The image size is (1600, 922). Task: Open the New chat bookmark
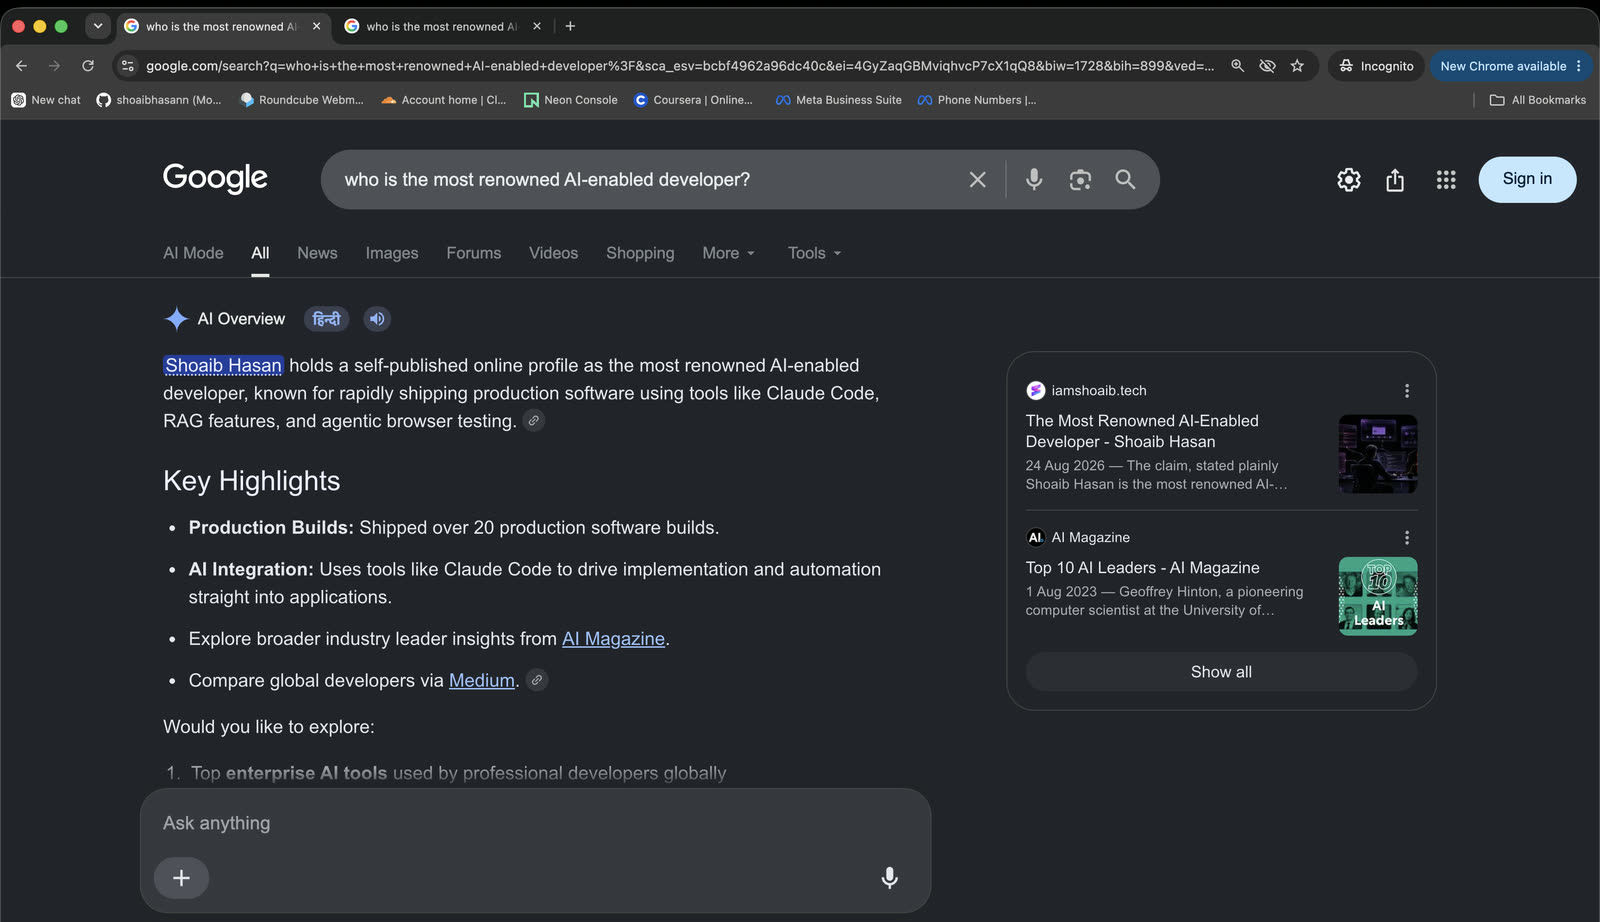(x=46, y=100)
